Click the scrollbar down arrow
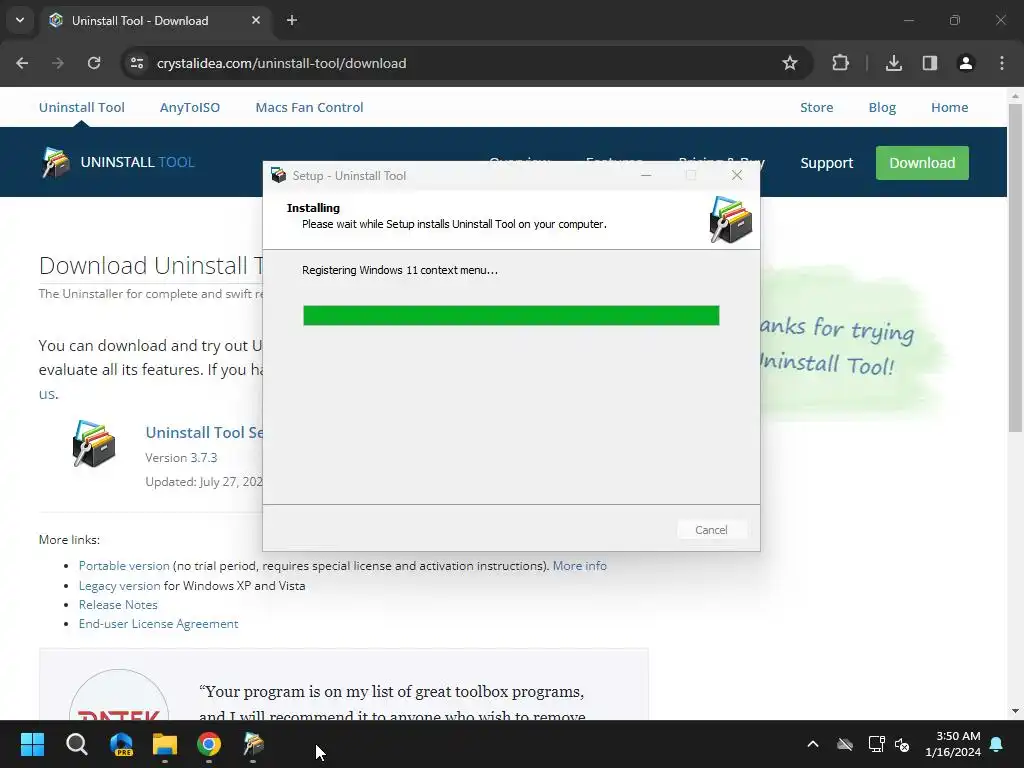The height and width of the screenshot is (768, 1024). pos(1015,711)
